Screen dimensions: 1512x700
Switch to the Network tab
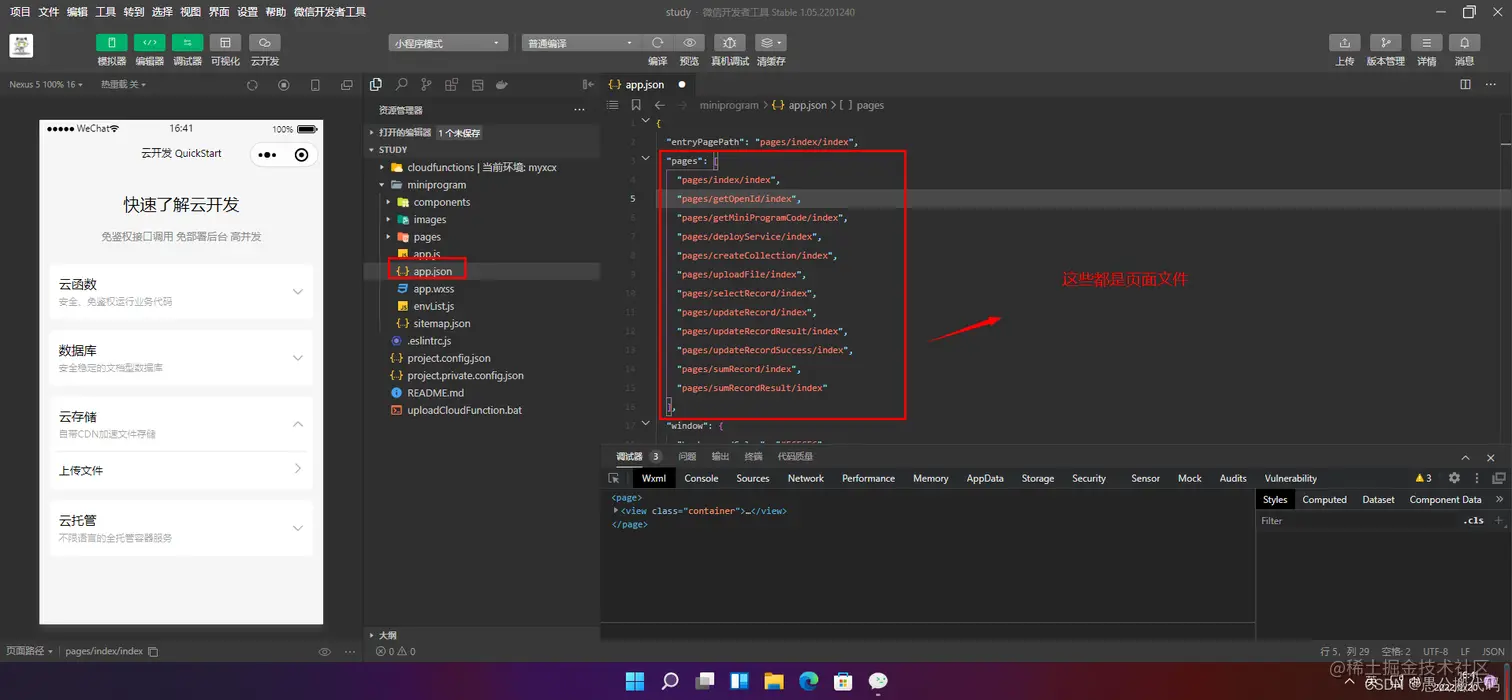[805, 478]
